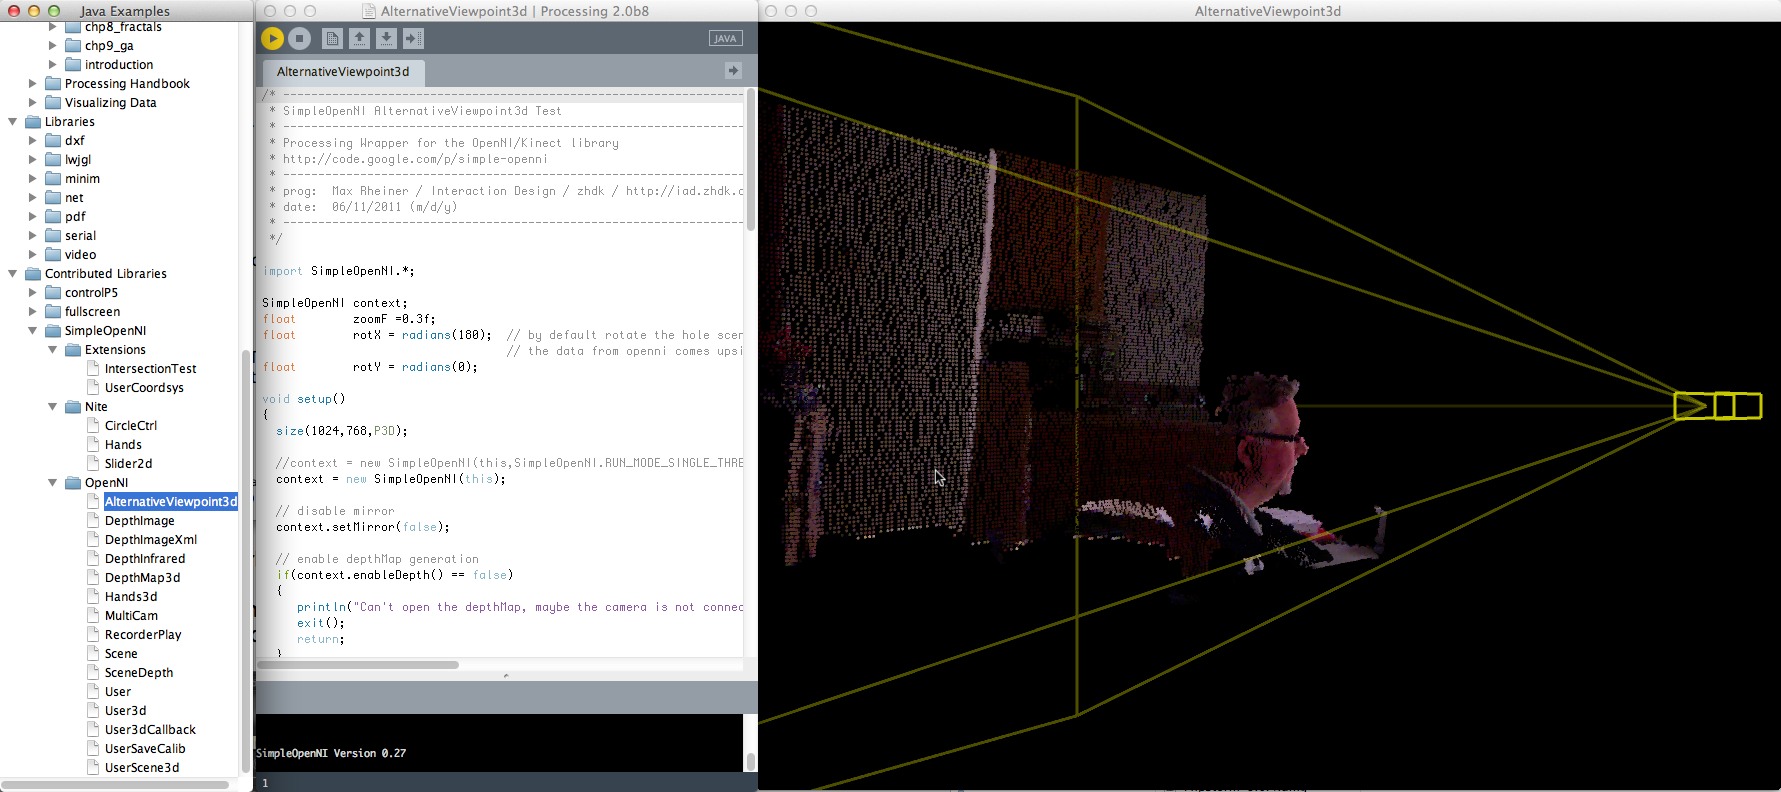The height and width of the screenshot is (792, 1781).
Task: Click the code editor horizontal scrollbar
Action: tap(358, 665)
